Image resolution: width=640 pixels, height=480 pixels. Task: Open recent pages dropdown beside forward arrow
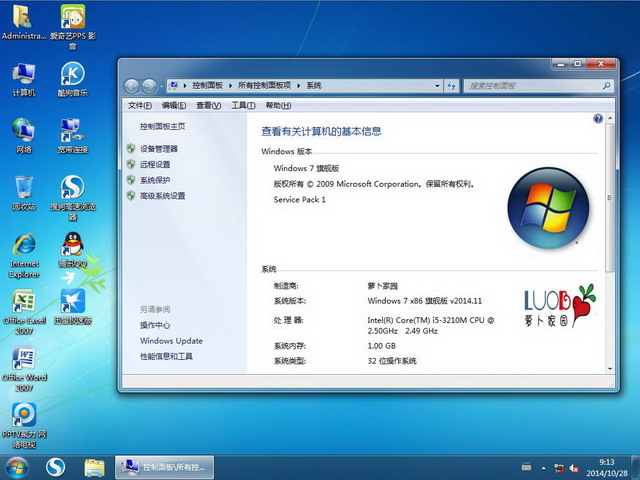pyautogui.click(x=162, y=86)
